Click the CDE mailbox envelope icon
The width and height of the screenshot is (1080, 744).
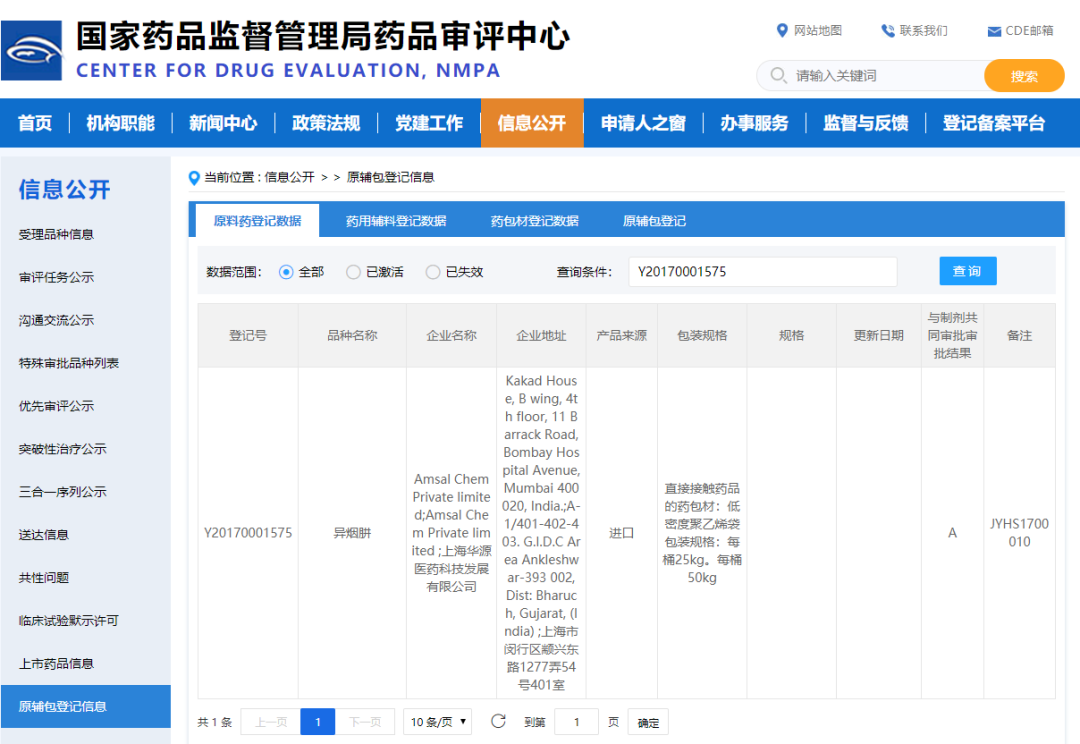click(x=994, y=31)
